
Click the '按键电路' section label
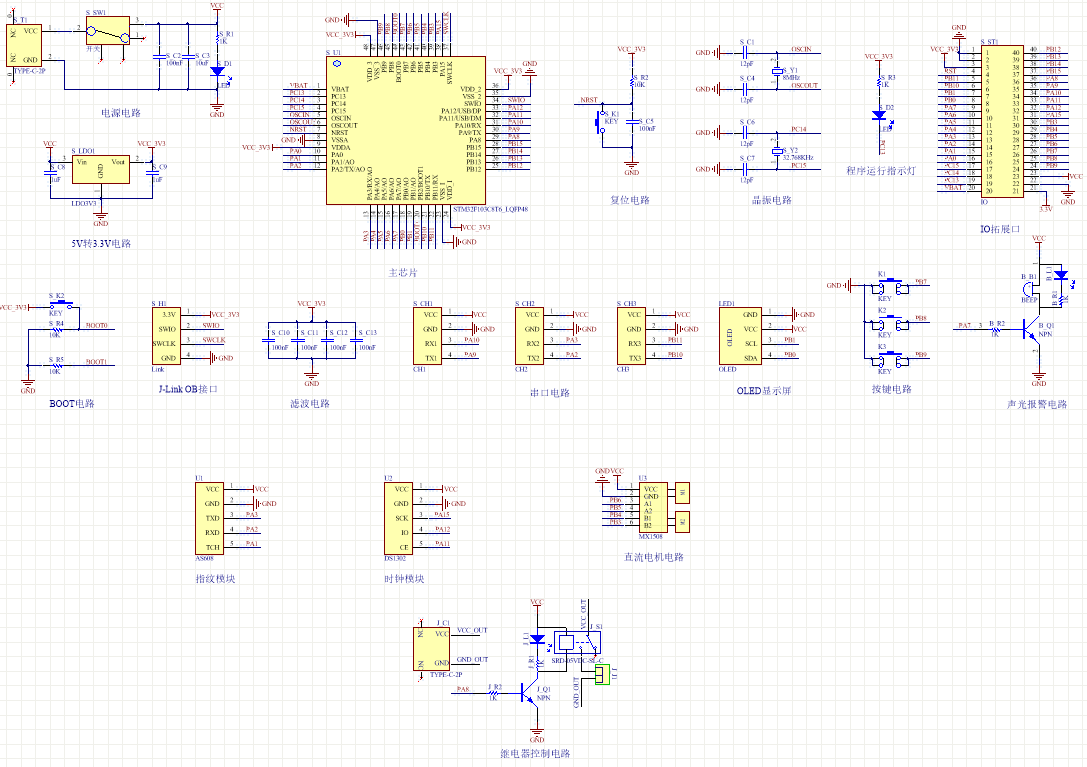(892, 389)
